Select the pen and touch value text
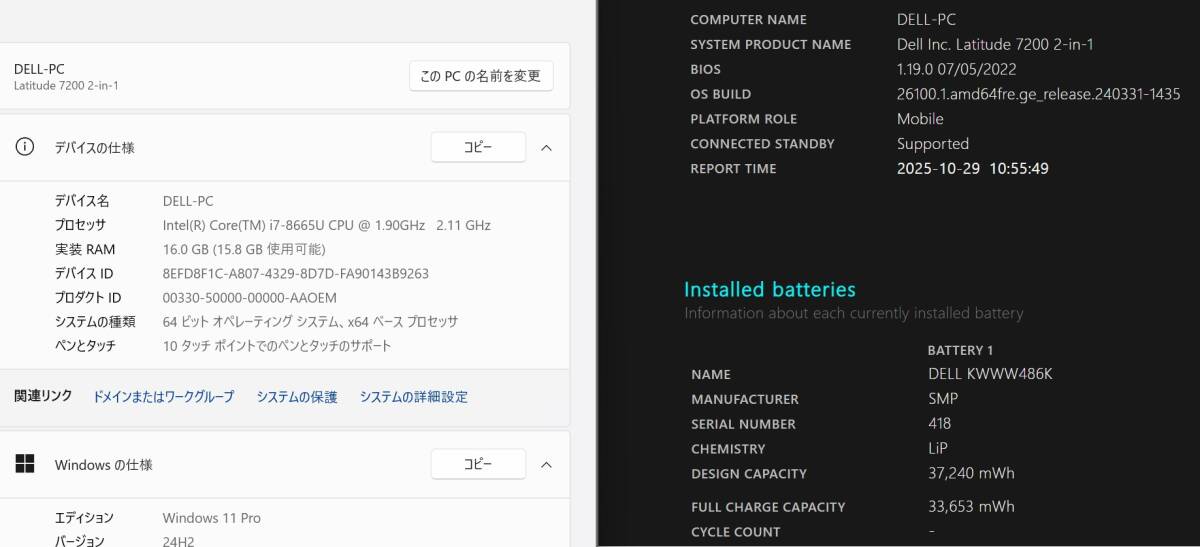This screenshot has height=547, width=1200. click(x=277, y=346)
